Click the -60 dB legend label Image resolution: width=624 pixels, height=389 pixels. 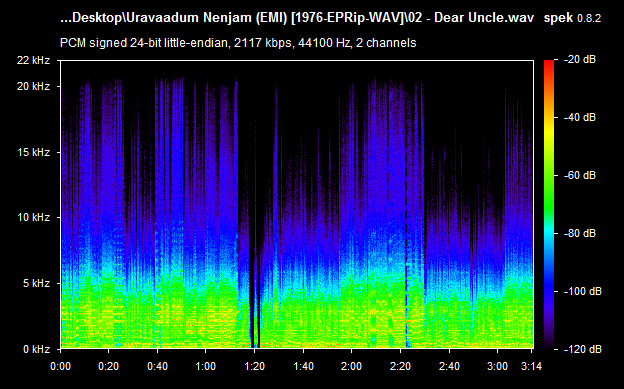(x=580, y=175)
